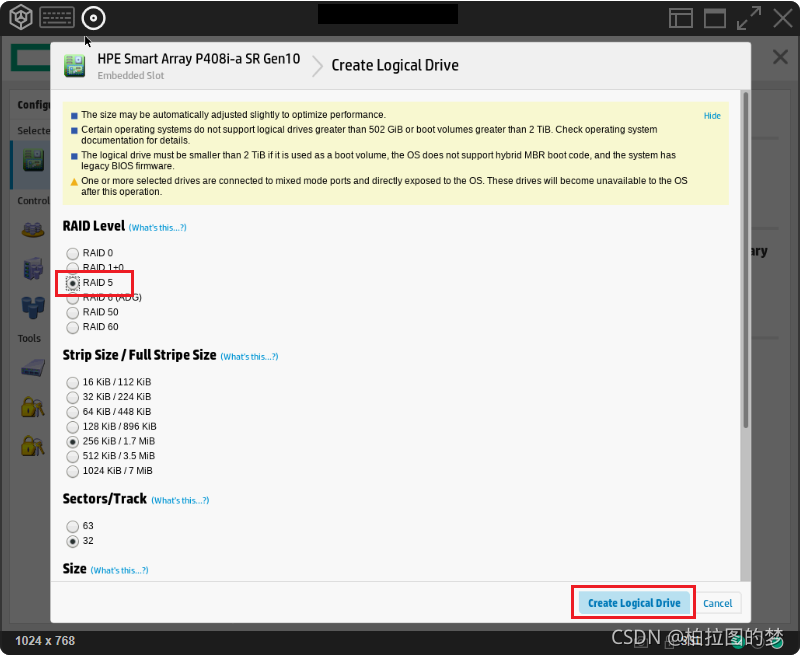This screenshot has height=656, width=800.
Task: Open the first padlock-and-keys icon under Tools
Action: (33, 407)
